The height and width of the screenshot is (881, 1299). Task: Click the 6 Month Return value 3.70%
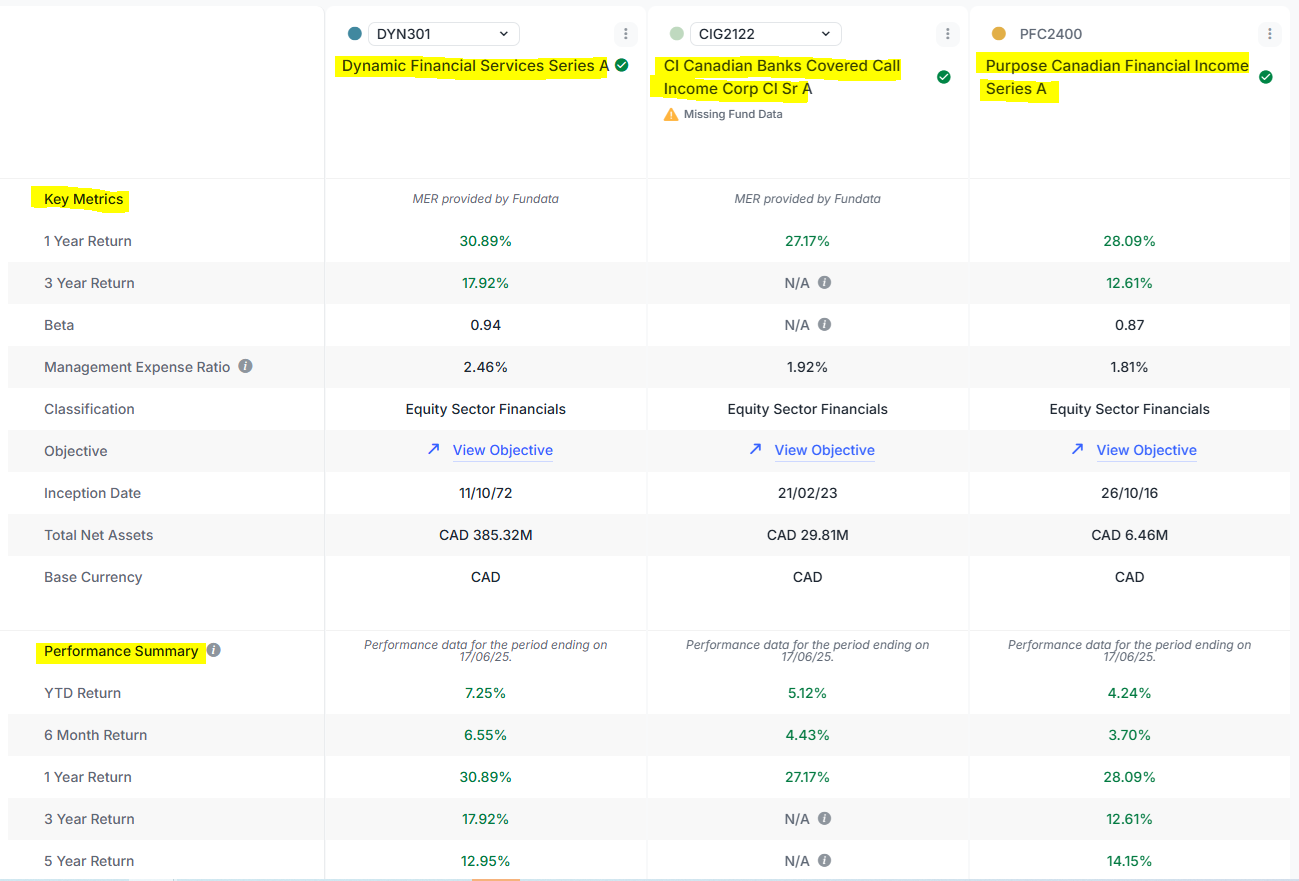pyautogui.click(x=1130, y=735)
